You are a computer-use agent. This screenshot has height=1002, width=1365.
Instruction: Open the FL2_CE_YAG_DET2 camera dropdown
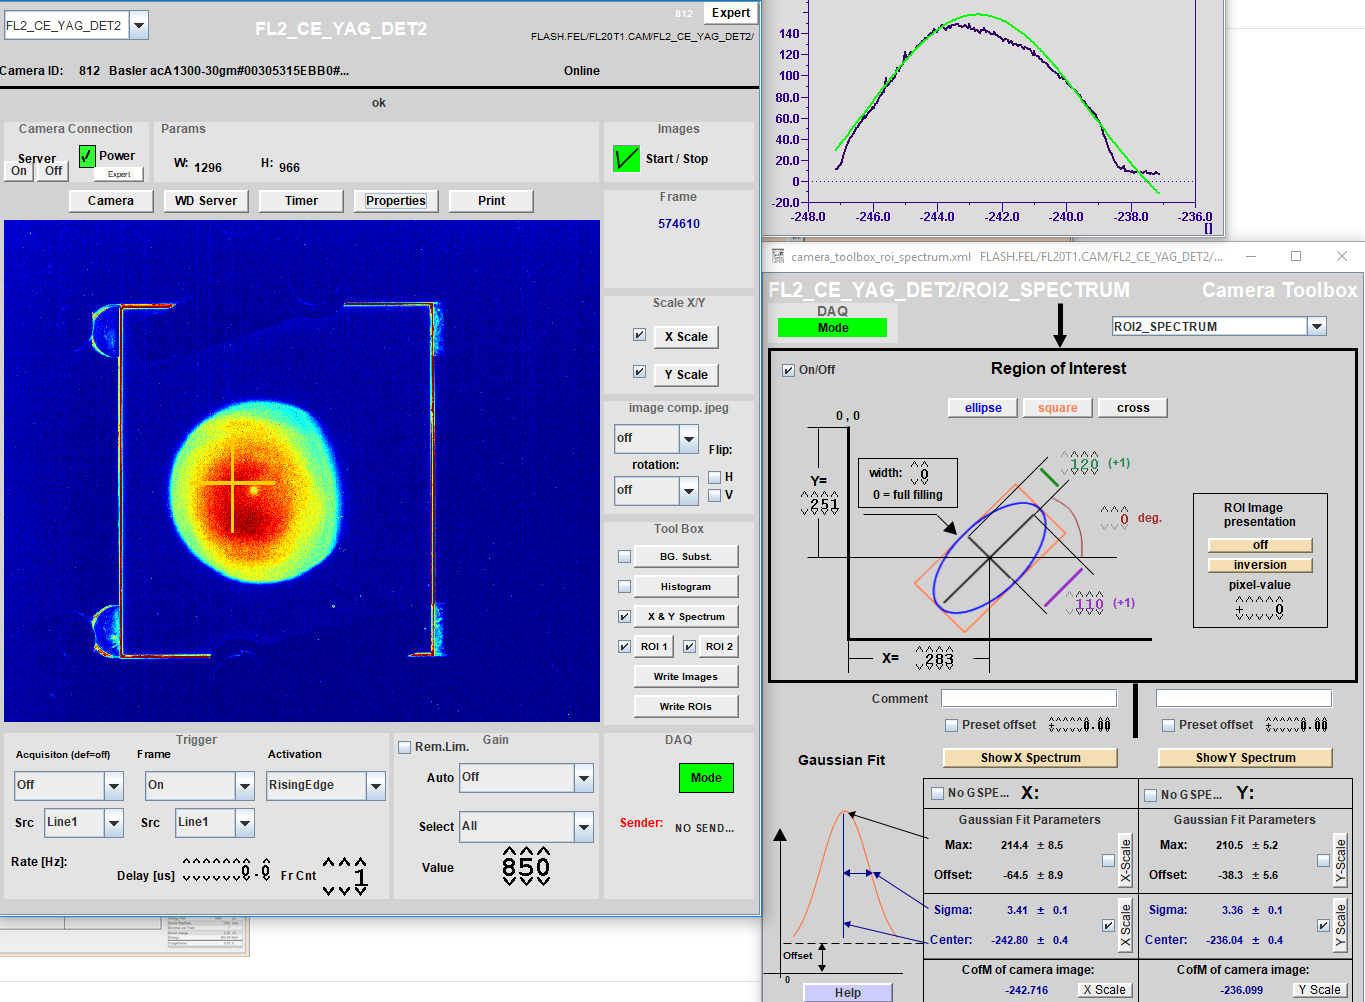tap(139, 25)
